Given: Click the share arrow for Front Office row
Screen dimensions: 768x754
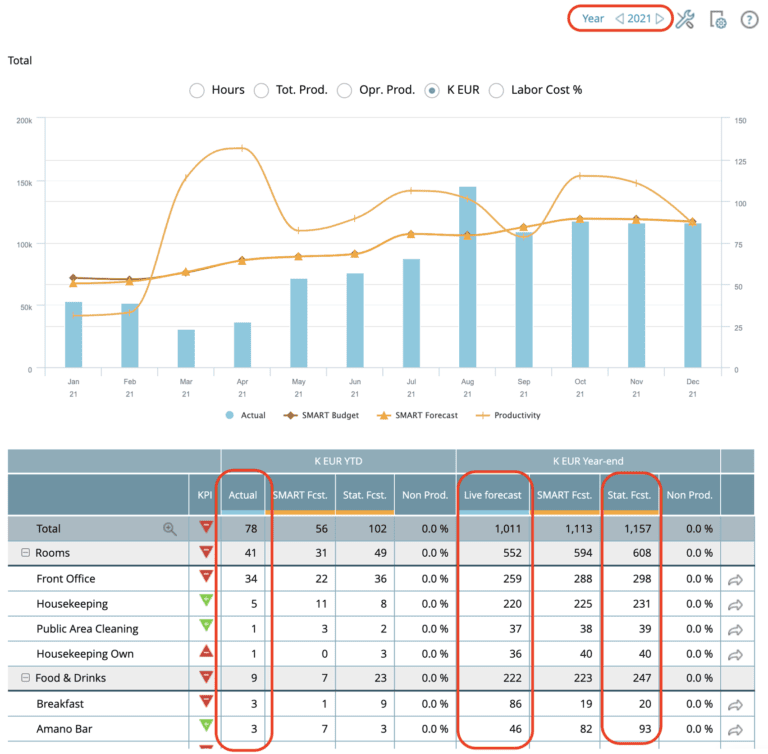Looking at the screenshot, I should click(736, 579).
